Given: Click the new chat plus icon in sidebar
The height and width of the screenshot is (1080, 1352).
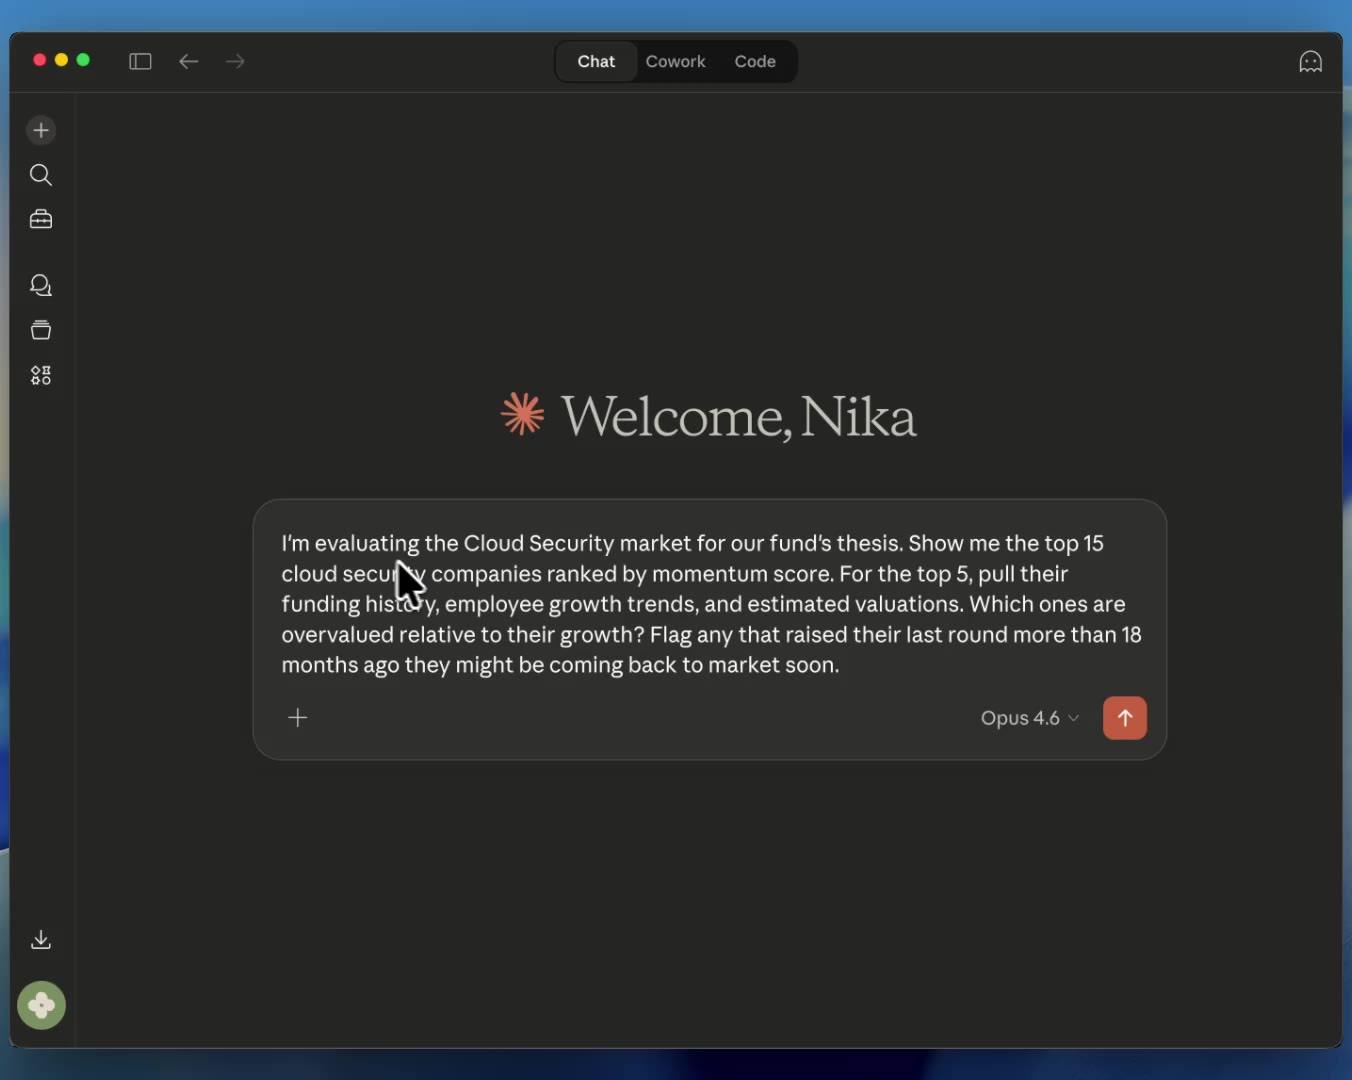Looking at the screenshot, I should pyautogui.click(x=41, y=130).
